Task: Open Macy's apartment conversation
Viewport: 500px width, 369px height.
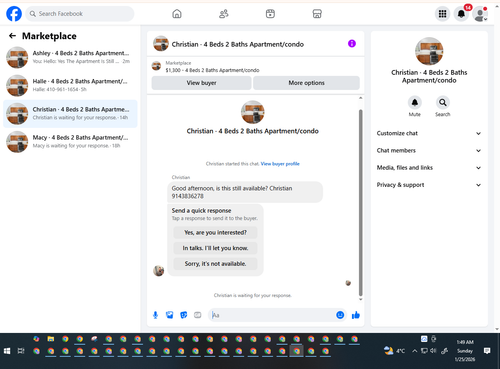Action: (70, 142)
